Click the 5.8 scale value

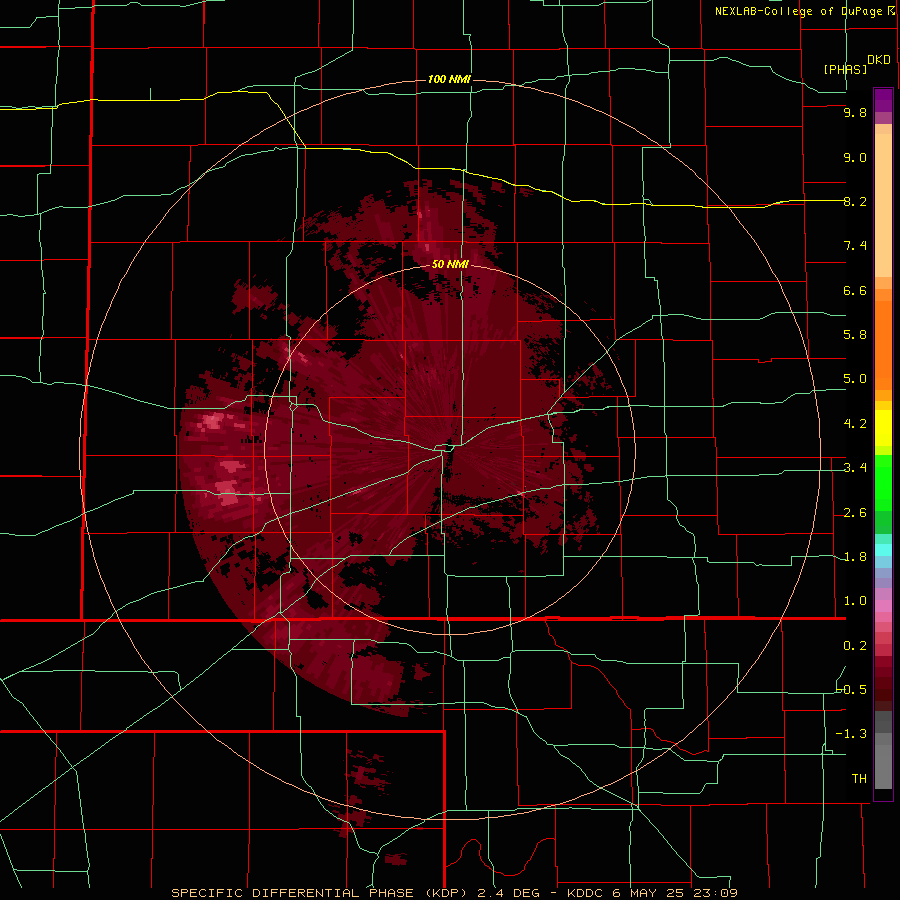[855, 335]
